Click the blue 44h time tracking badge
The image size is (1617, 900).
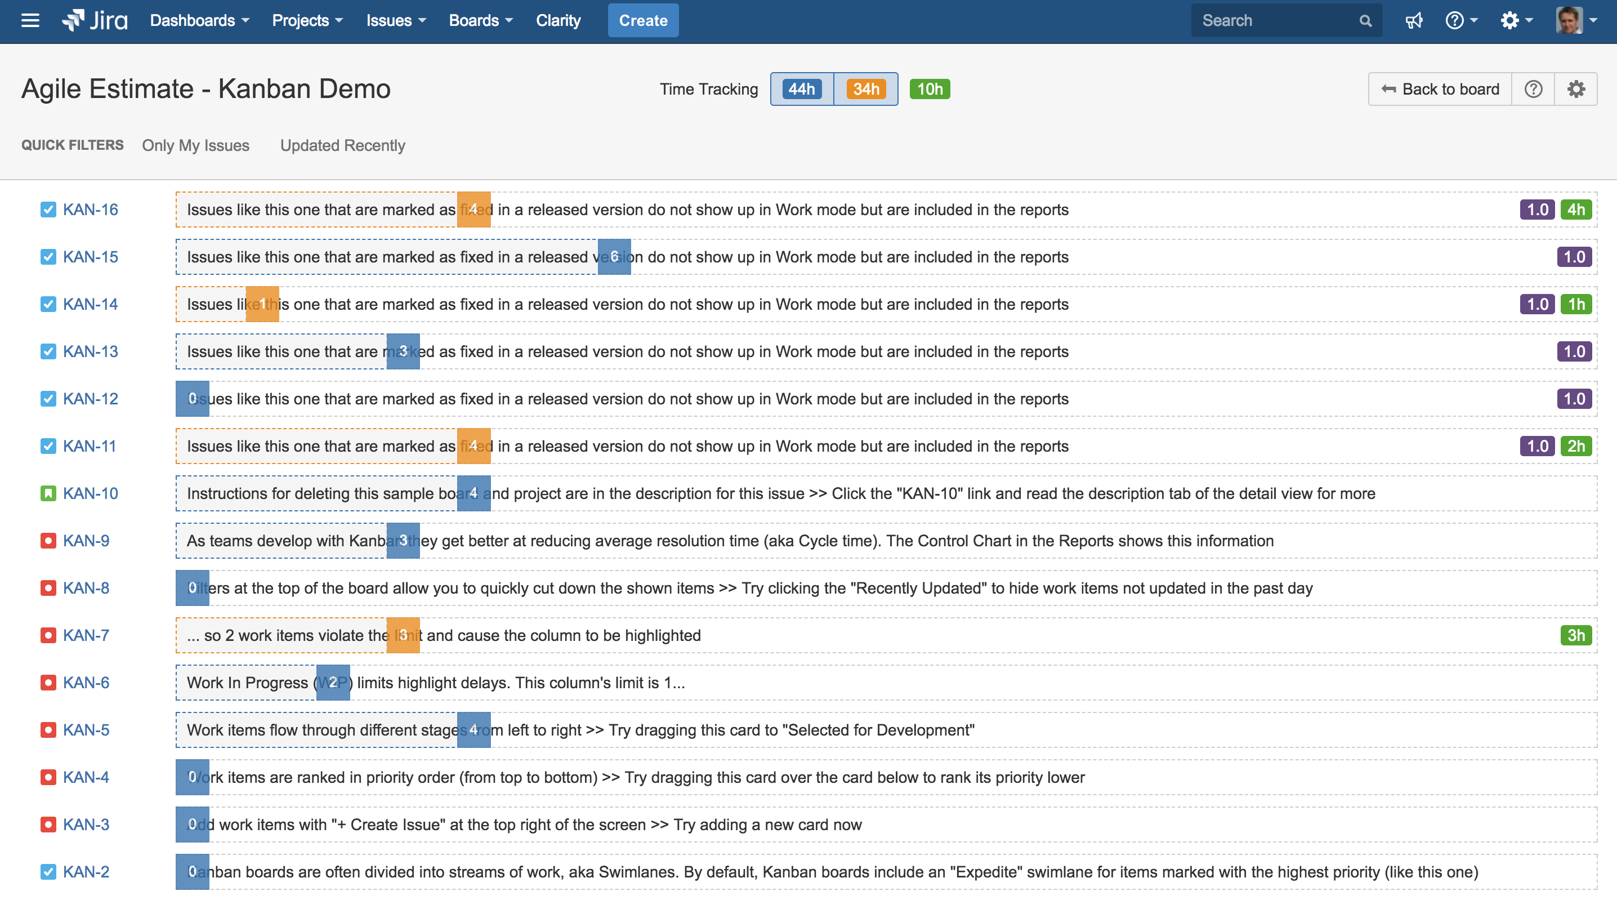[802, 89]
